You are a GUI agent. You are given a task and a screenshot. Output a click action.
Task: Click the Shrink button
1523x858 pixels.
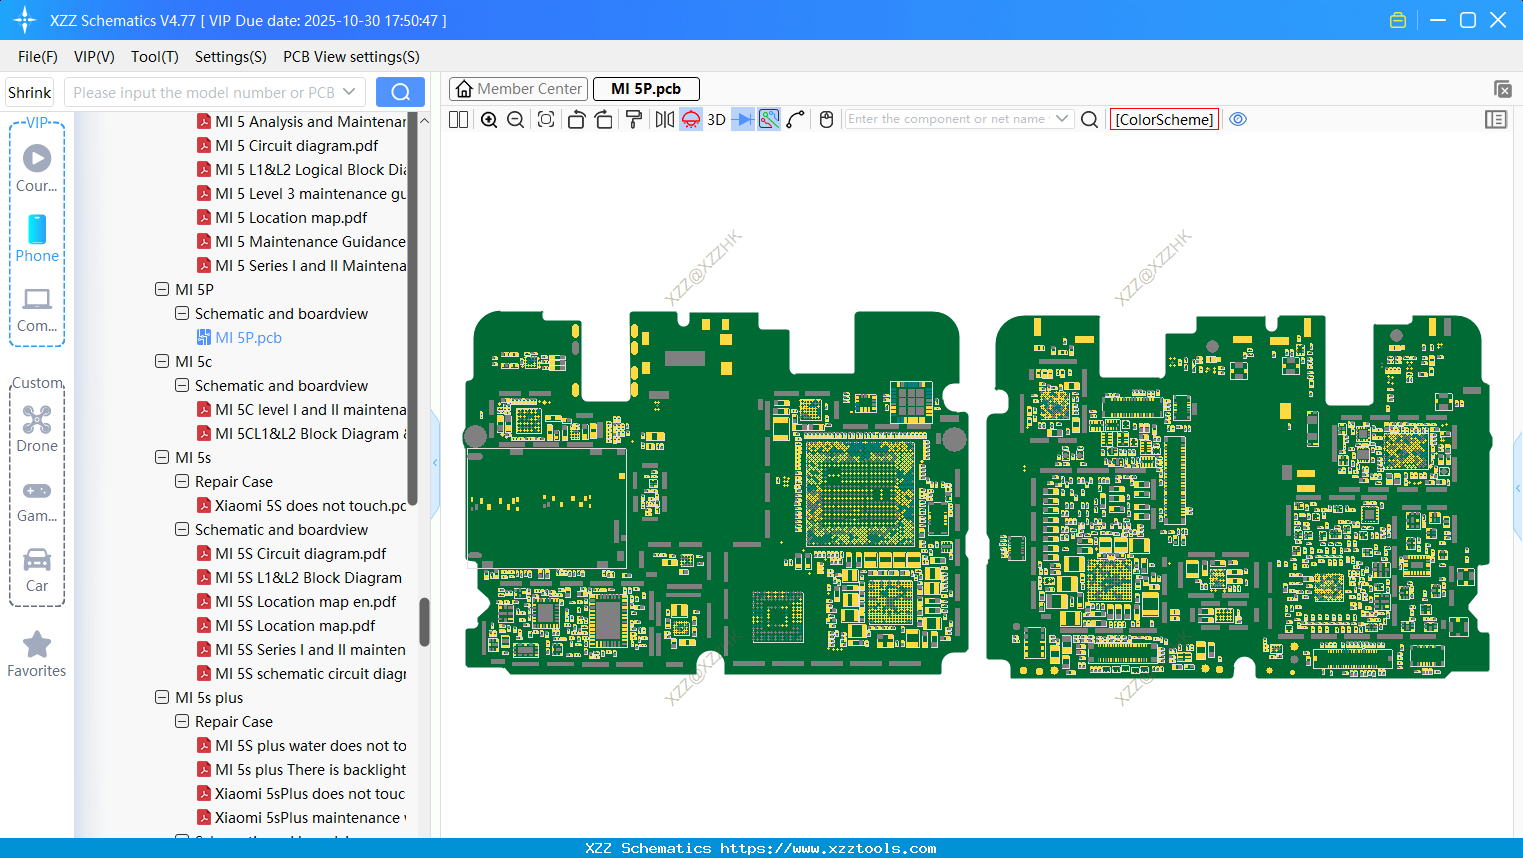coord(30,92)
